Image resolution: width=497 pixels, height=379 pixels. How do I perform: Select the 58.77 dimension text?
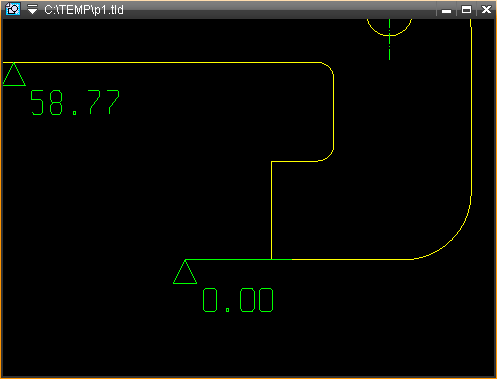[75, 102]
